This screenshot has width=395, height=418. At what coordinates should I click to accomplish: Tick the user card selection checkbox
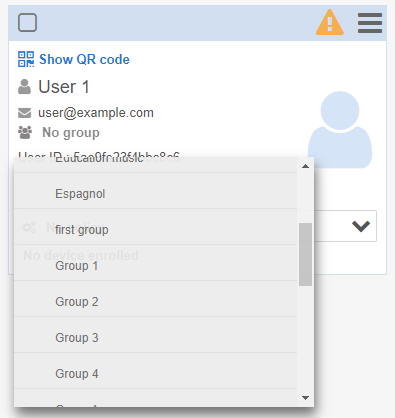27,23
